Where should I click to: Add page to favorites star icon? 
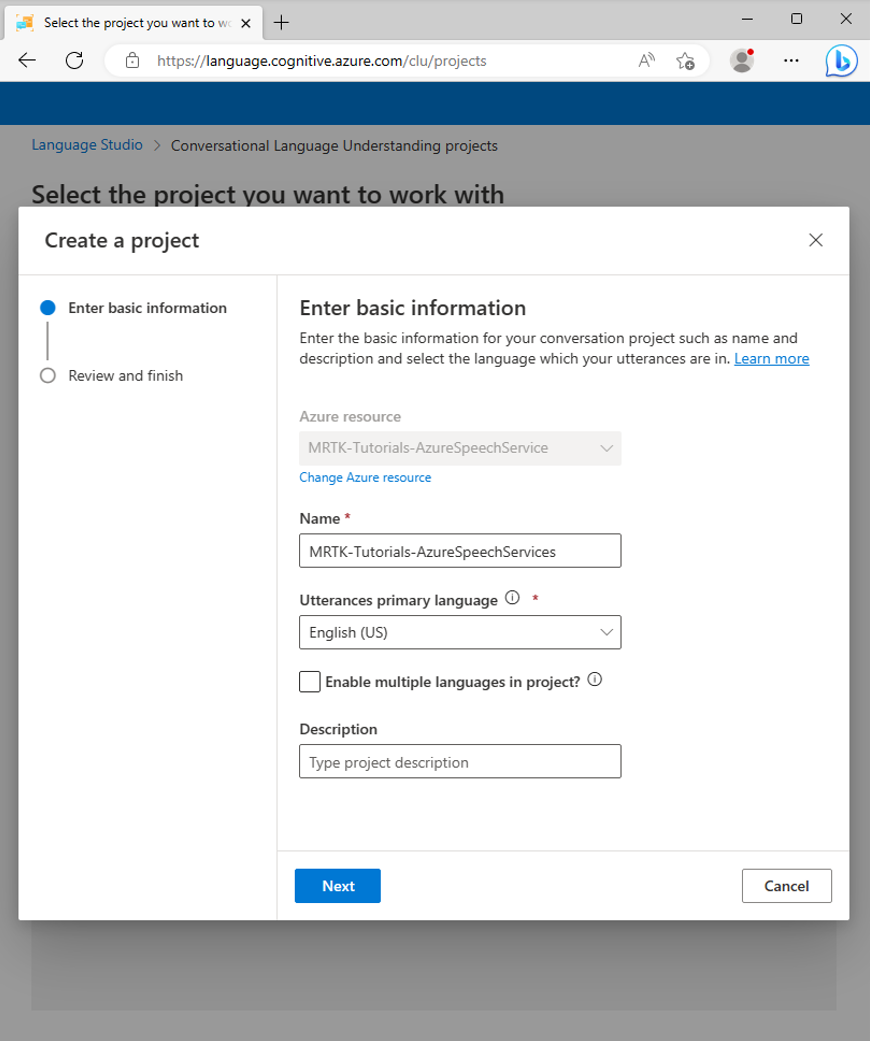click(x=685, y=61)
